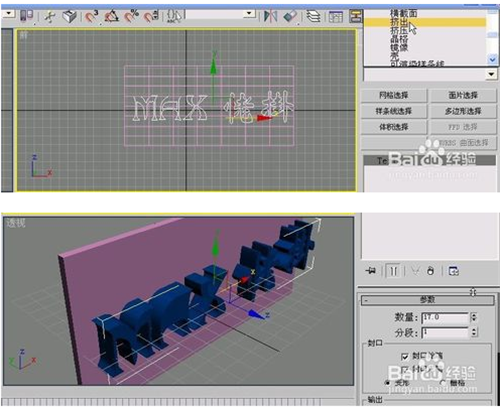Select the Text entry in modifier stack
This screenshot has height=407, width=500.
pos(429,160)
